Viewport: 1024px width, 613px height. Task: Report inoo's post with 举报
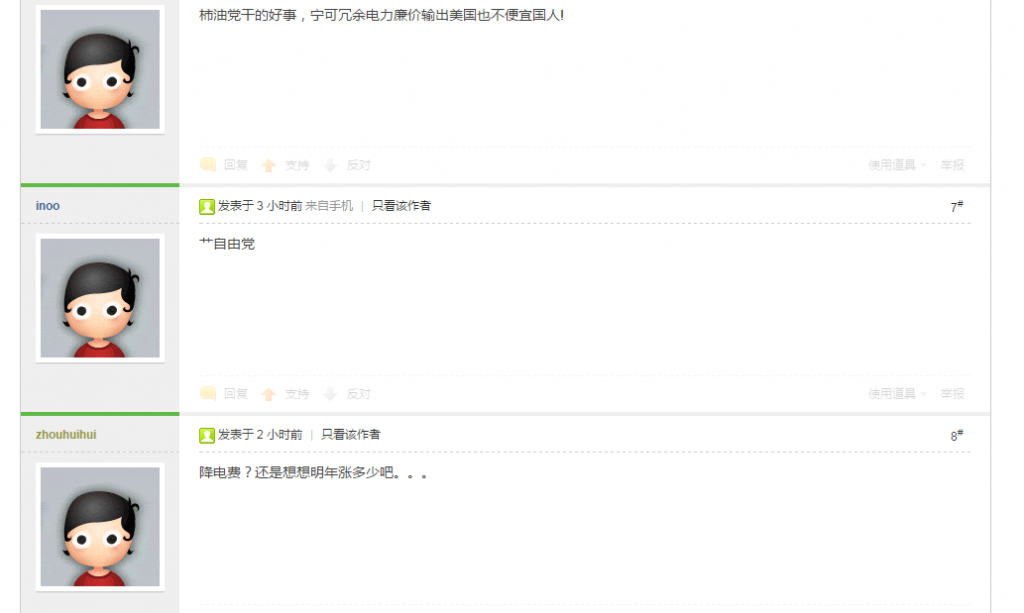click(952, 394)
